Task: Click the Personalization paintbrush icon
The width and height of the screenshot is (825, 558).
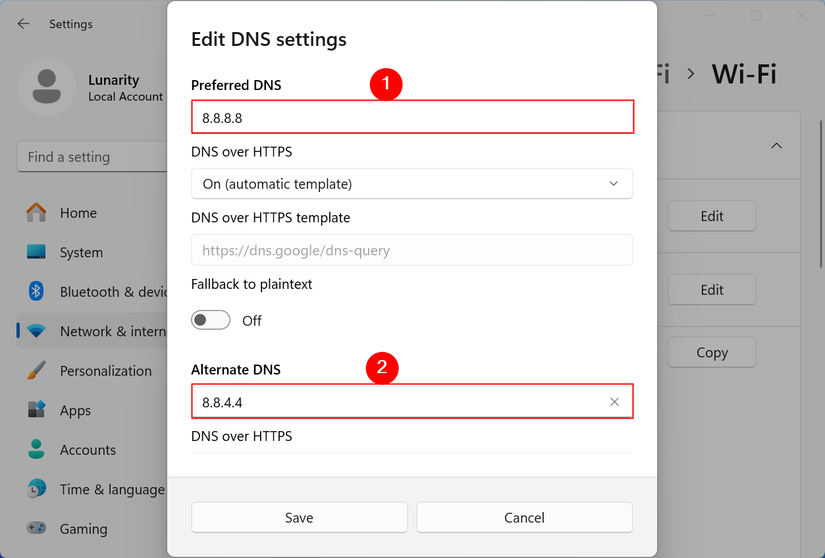Action: pyautogui.click(x=37, y=371)
